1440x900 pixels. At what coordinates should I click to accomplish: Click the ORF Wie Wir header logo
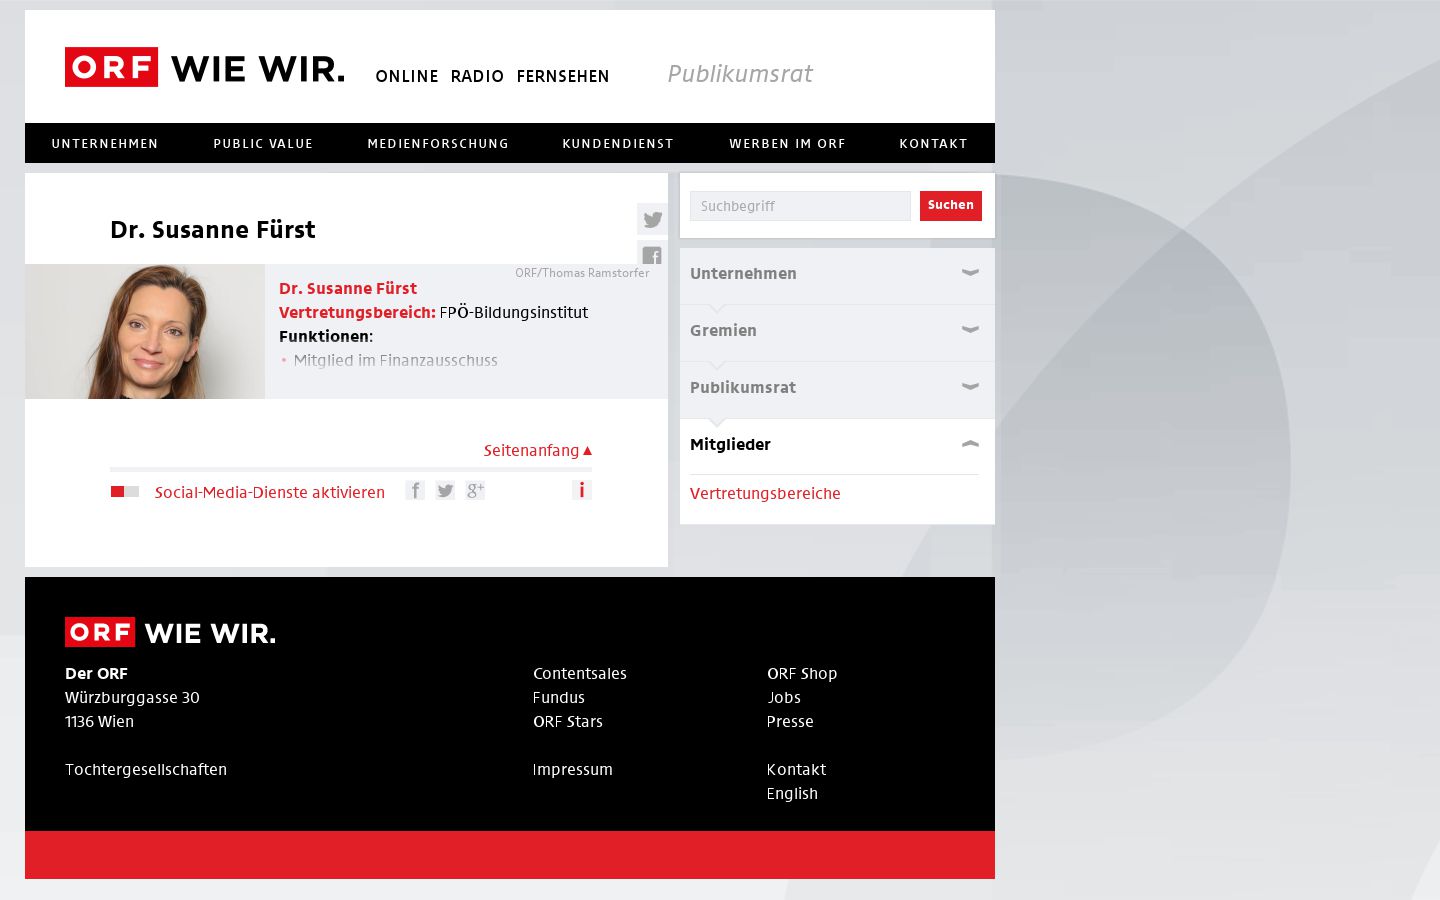pos(205,67)
